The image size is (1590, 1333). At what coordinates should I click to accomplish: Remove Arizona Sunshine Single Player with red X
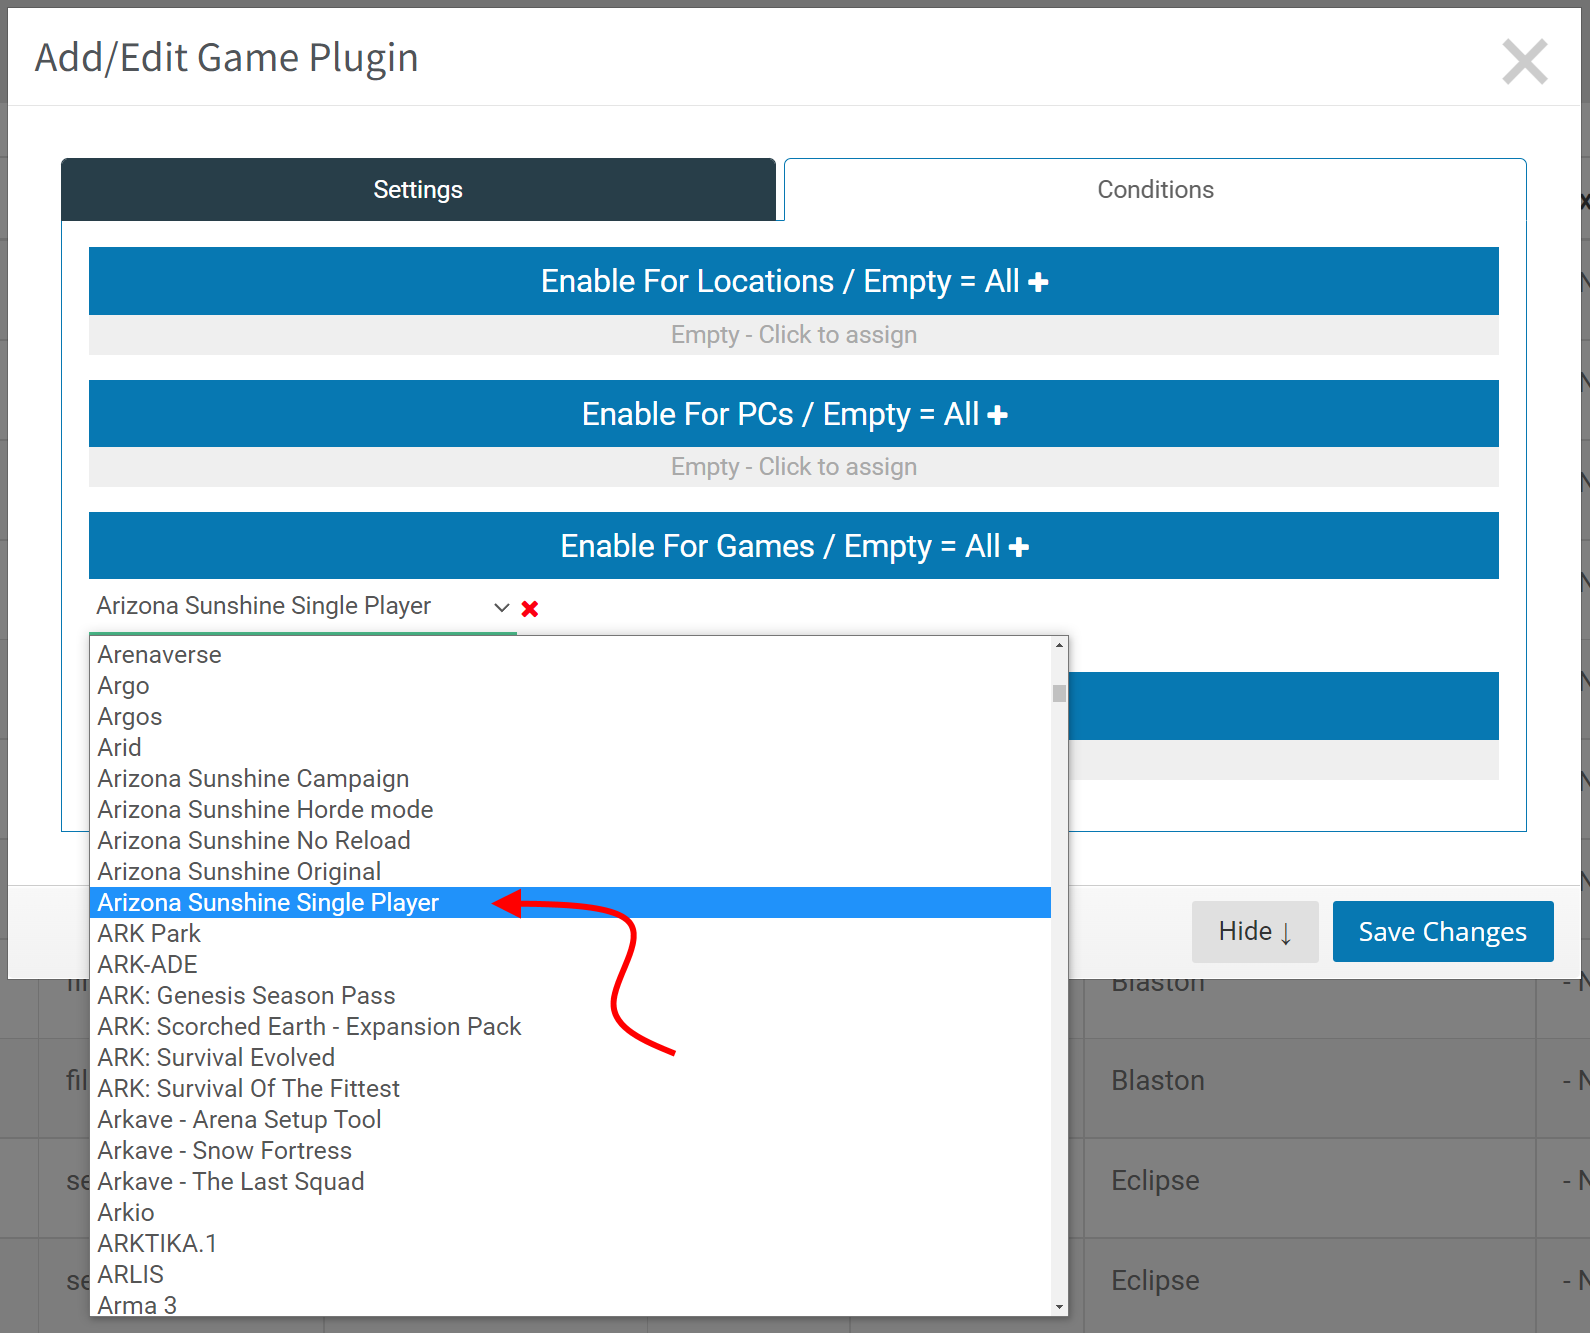point(530,608)
